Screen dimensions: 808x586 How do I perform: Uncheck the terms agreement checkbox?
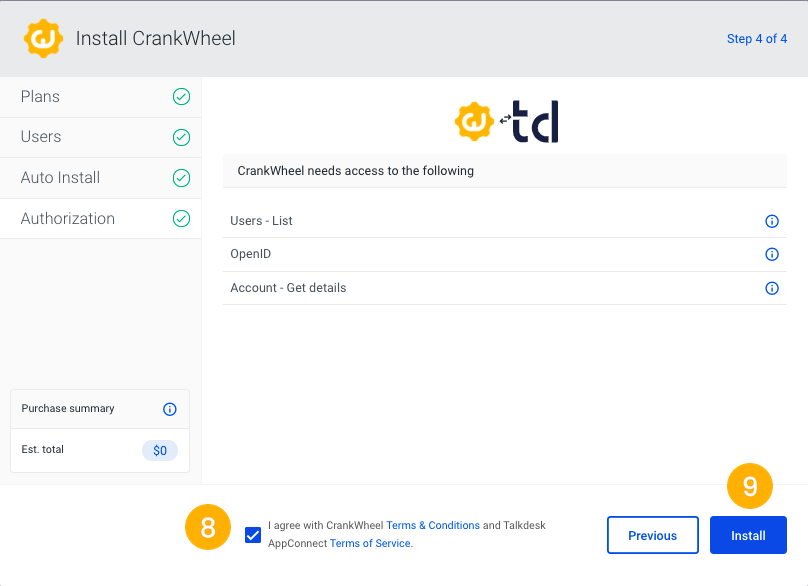point(252,535)
